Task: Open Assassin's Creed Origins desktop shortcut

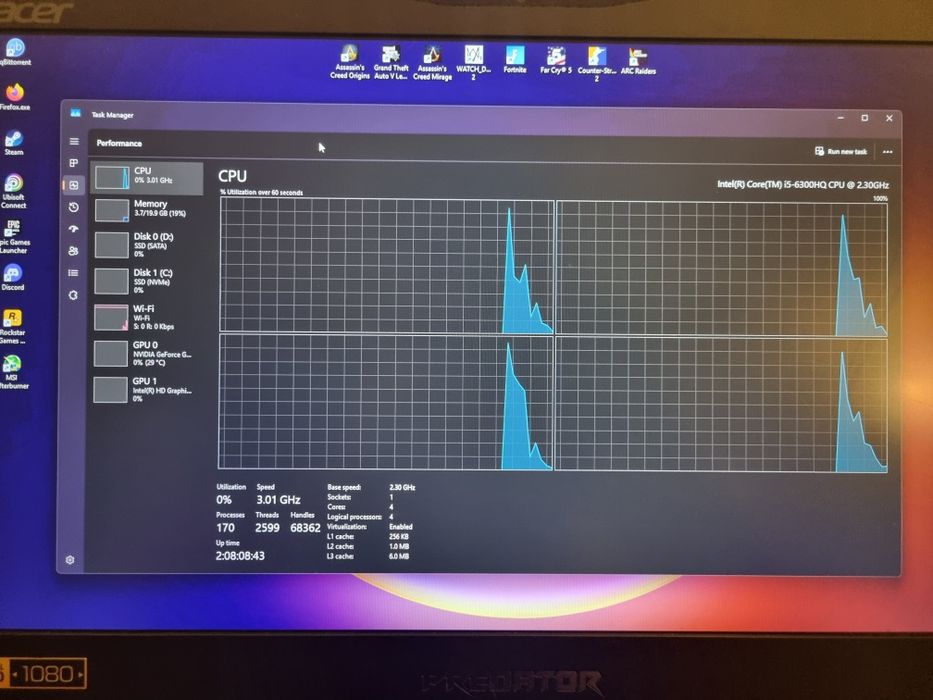Action: pos(350,62)
